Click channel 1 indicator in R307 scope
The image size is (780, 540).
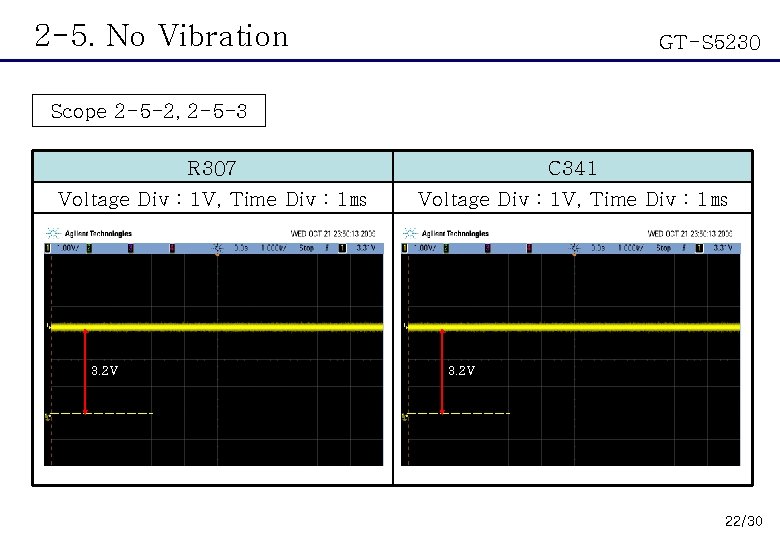(x=48, y=248)
